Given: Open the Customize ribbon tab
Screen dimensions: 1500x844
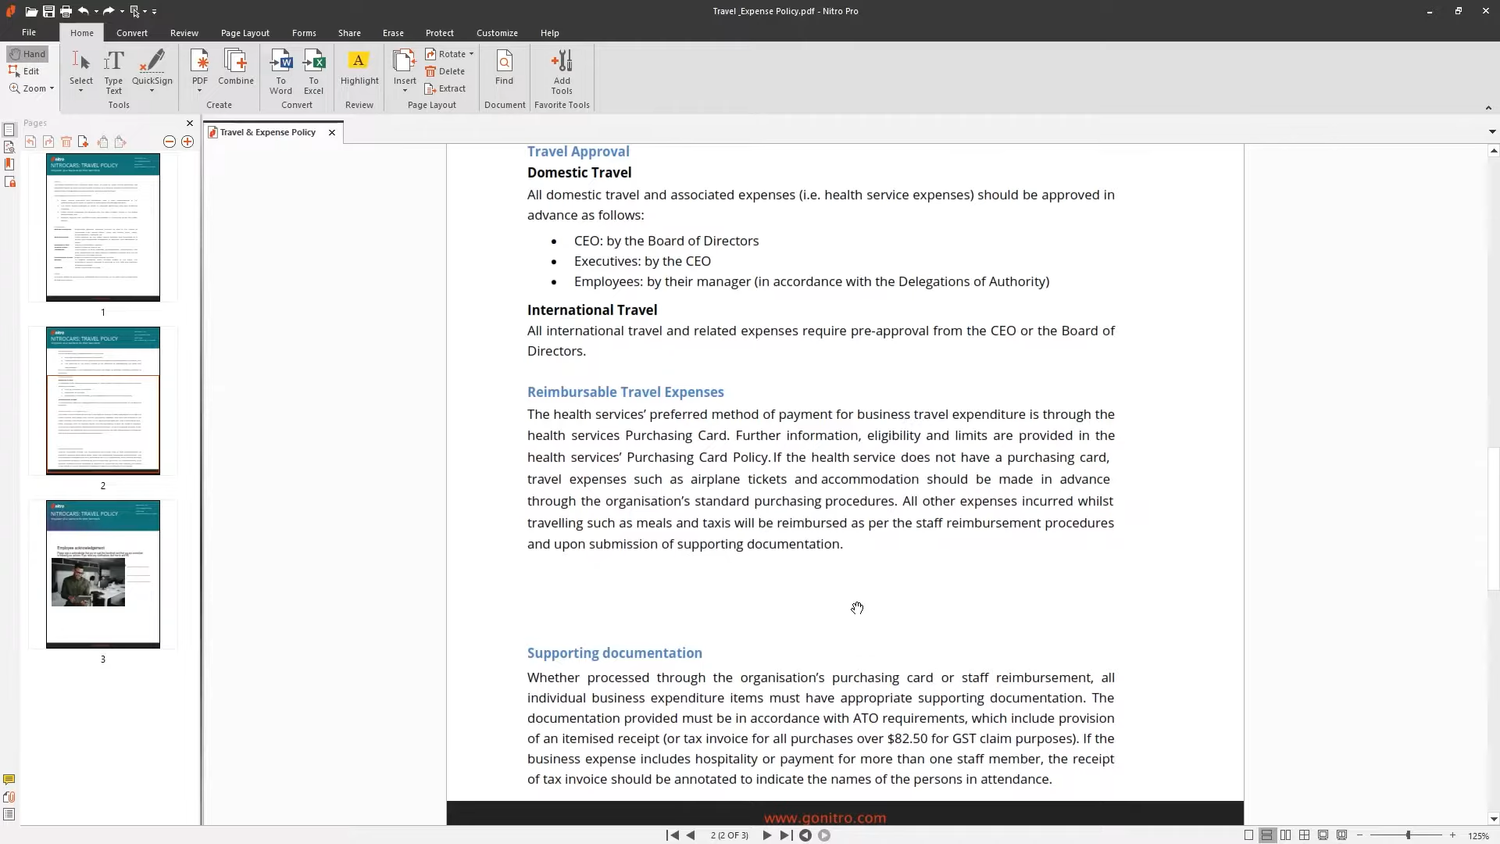Looking at the screenshot, I should (x=497, y=33).
